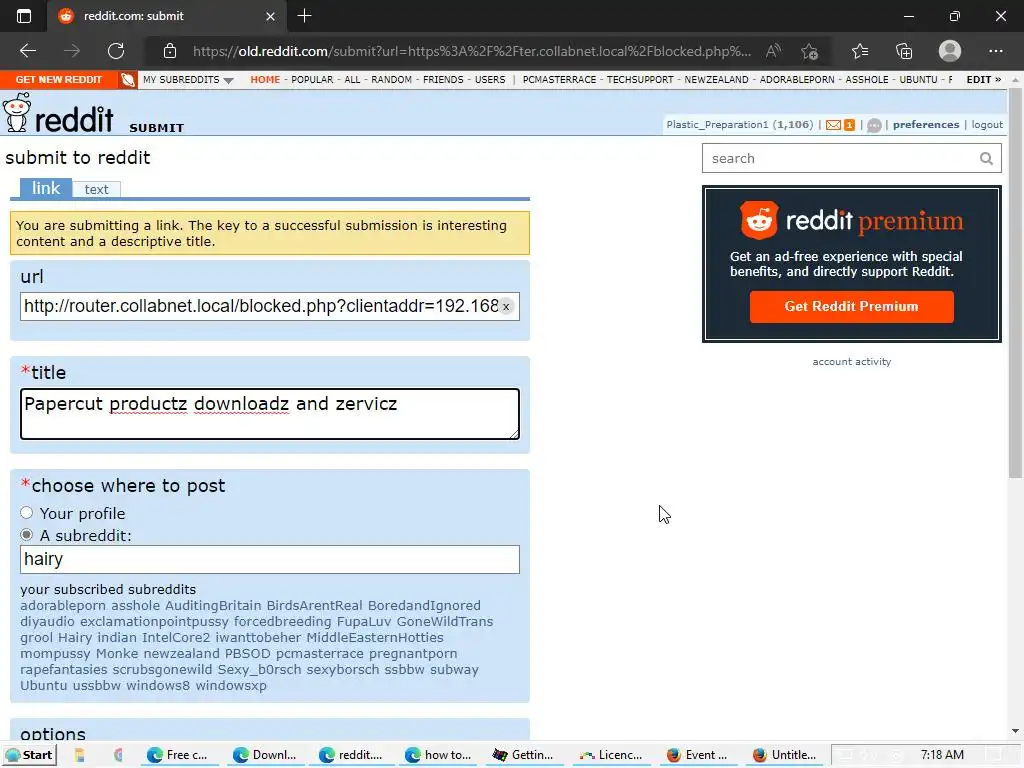1024x768 pixels.
Task: Open the file explorer taskbar icon
Action: click(x=79, y=755)
